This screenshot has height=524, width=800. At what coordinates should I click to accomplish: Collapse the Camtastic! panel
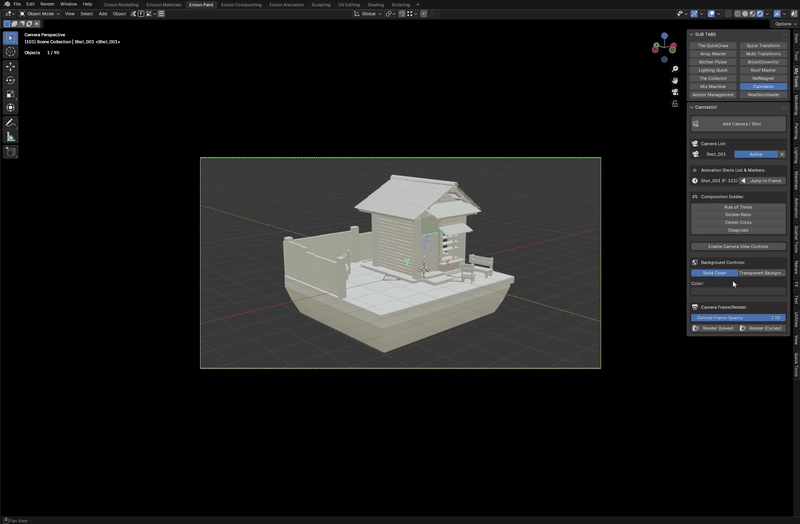(691, 107)
